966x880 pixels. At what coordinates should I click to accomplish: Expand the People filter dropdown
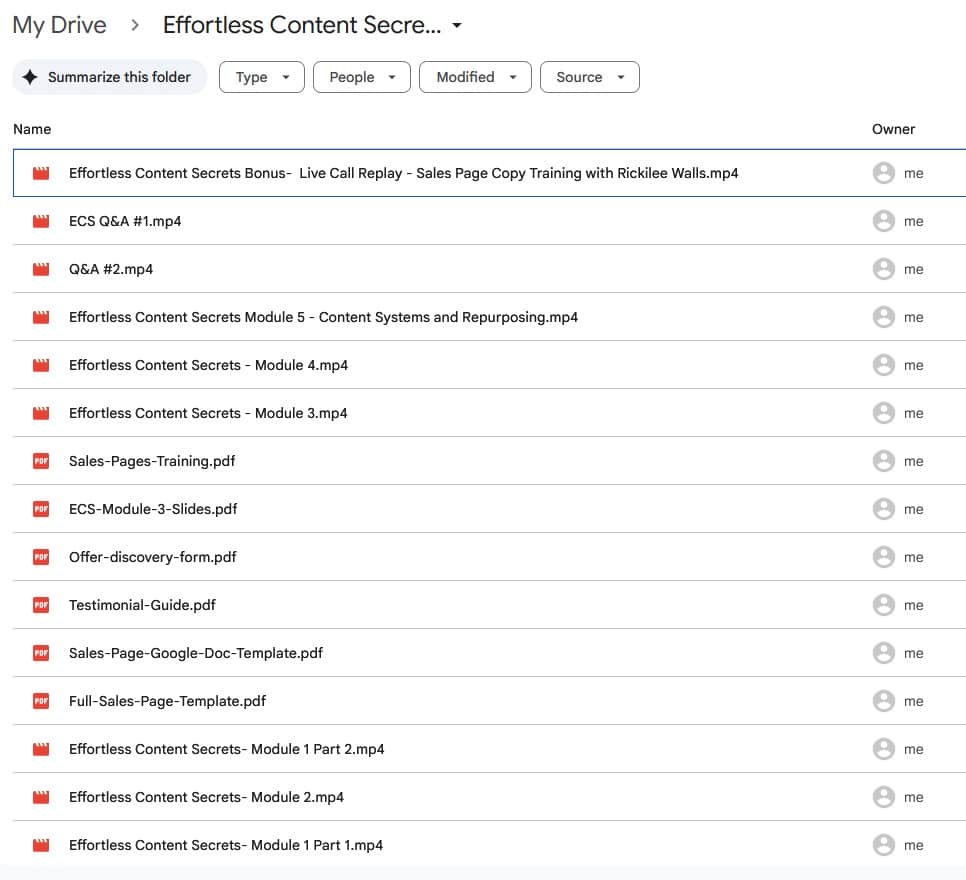(361, 77)
